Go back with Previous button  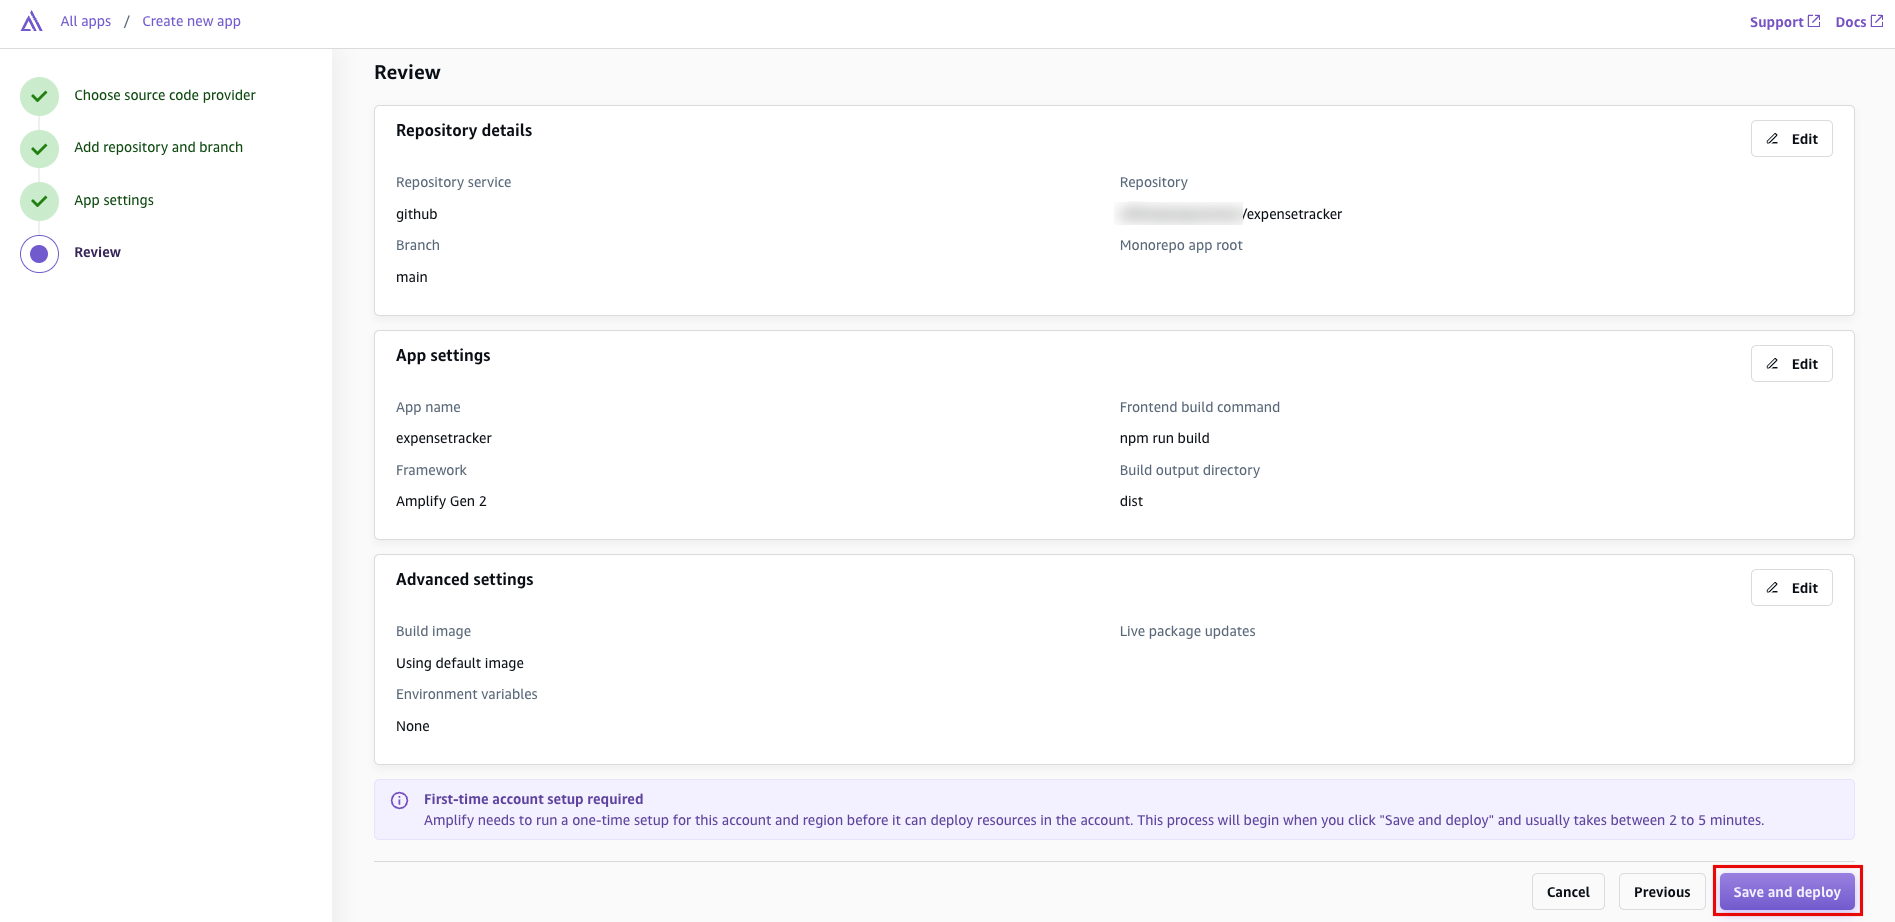(1662, 892)
